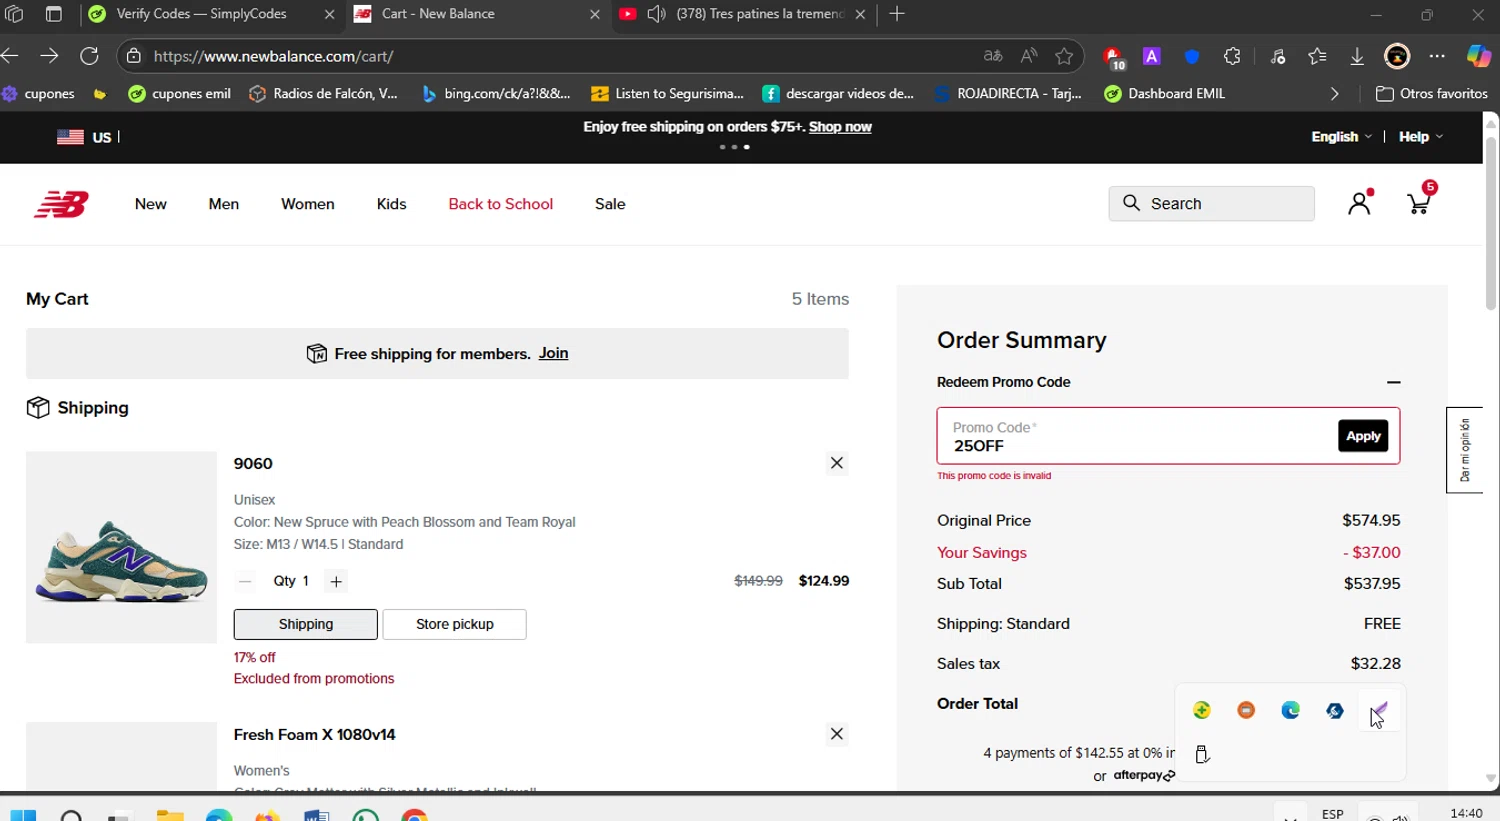Open the Copilot sidebar icon
Screen dimensions: 1500x821
(1478, 56)
